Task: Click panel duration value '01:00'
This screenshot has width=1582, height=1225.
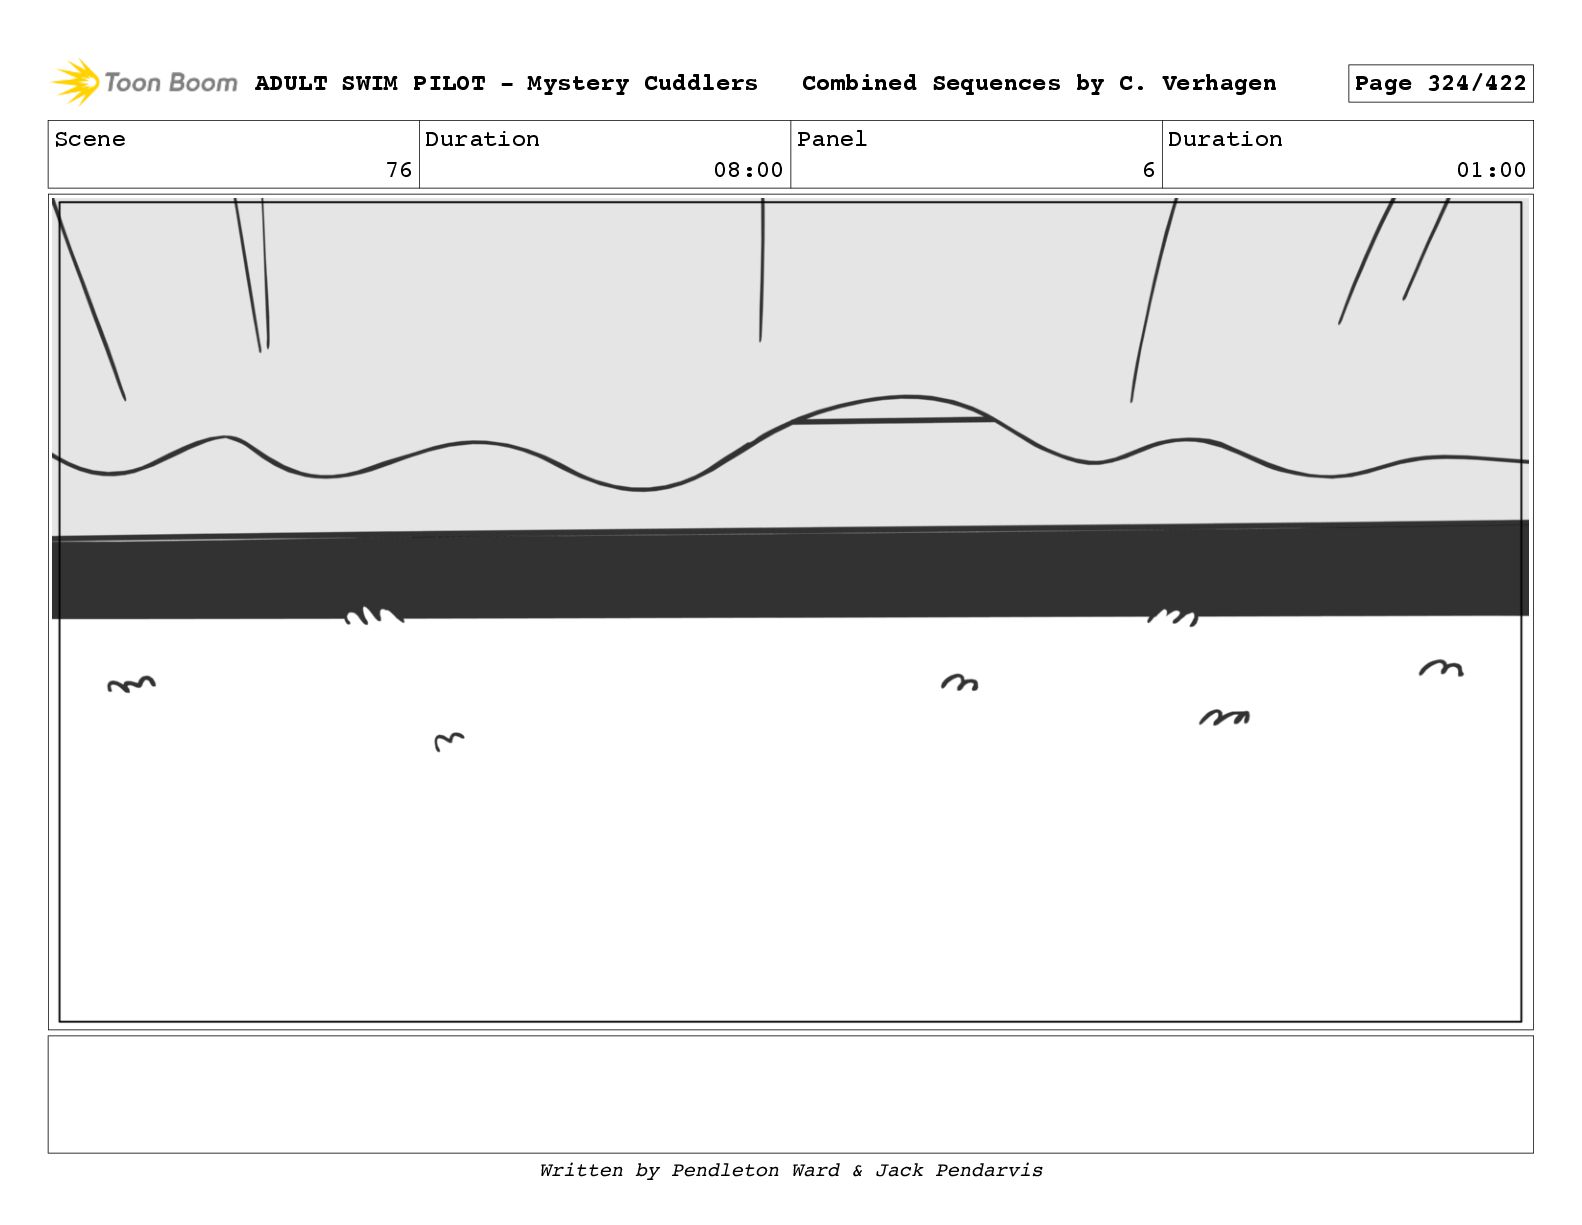Action: [1491, 170]
